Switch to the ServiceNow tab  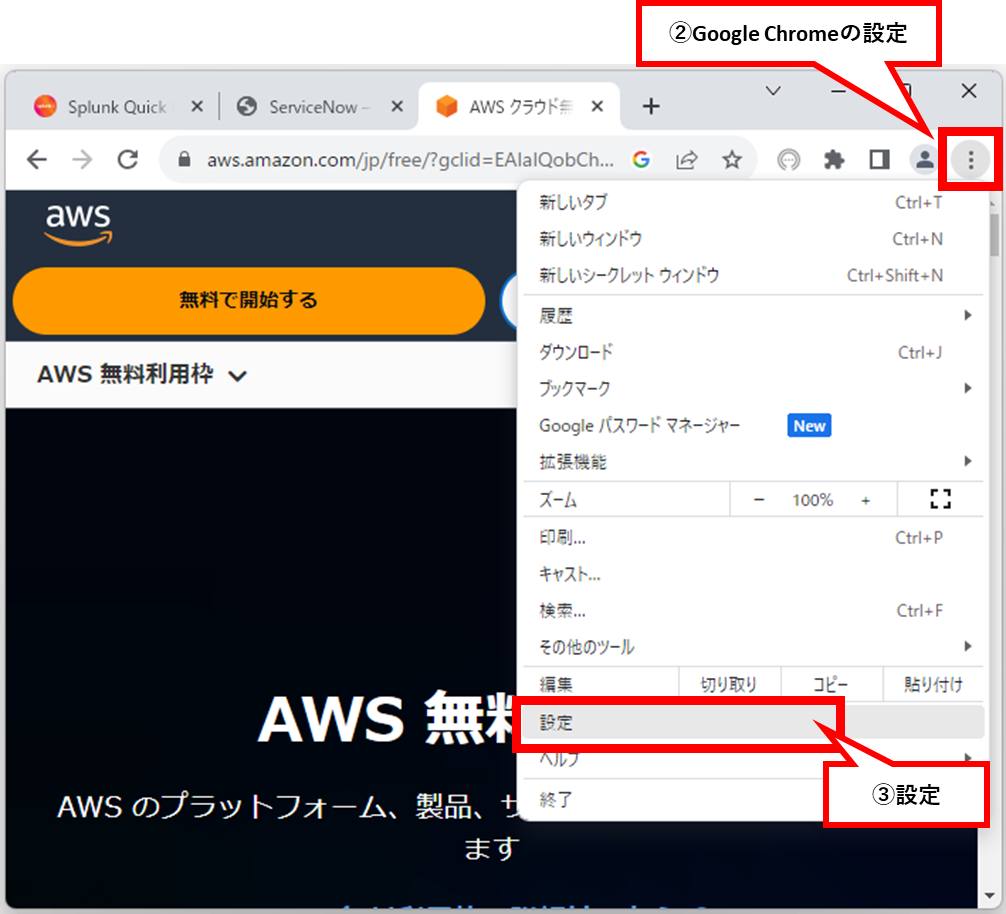(x=319, y=106)
